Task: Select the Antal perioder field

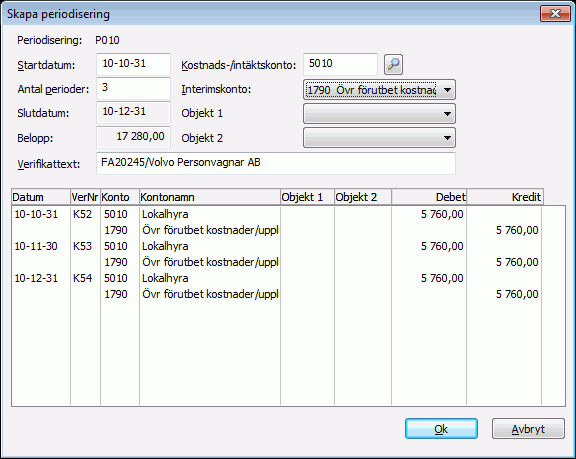Action: click(133, 88)
